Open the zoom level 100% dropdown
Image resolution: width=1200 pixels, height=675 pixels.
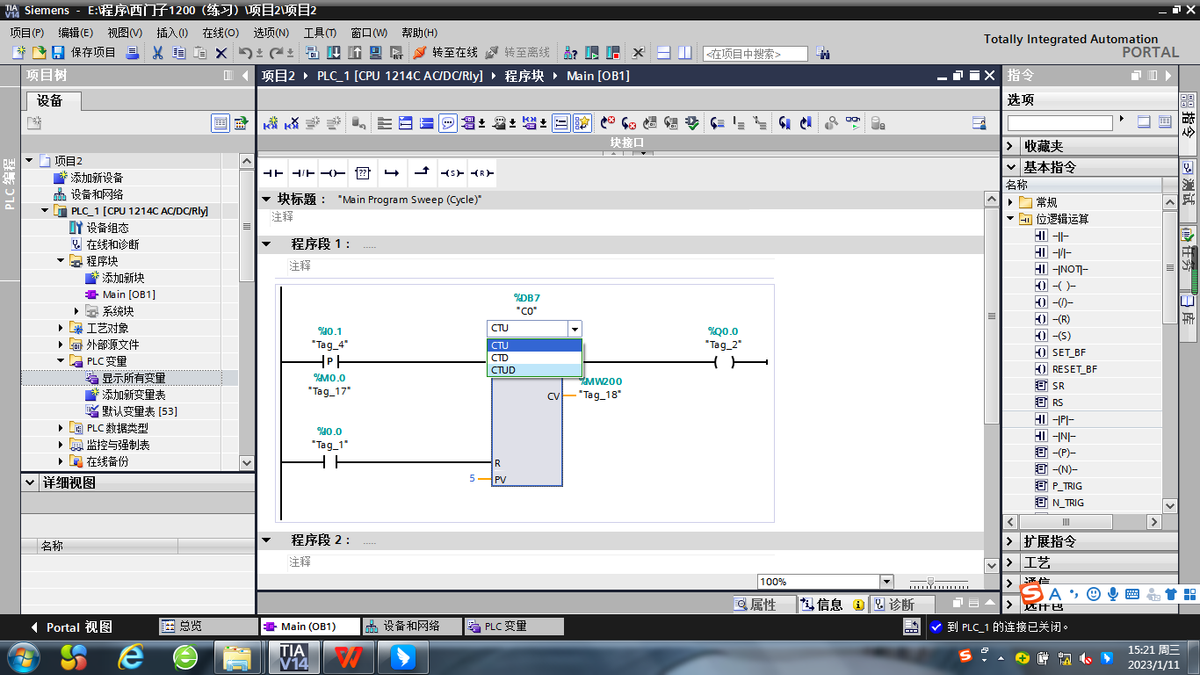pyautogui.click(x=885, y=582)
